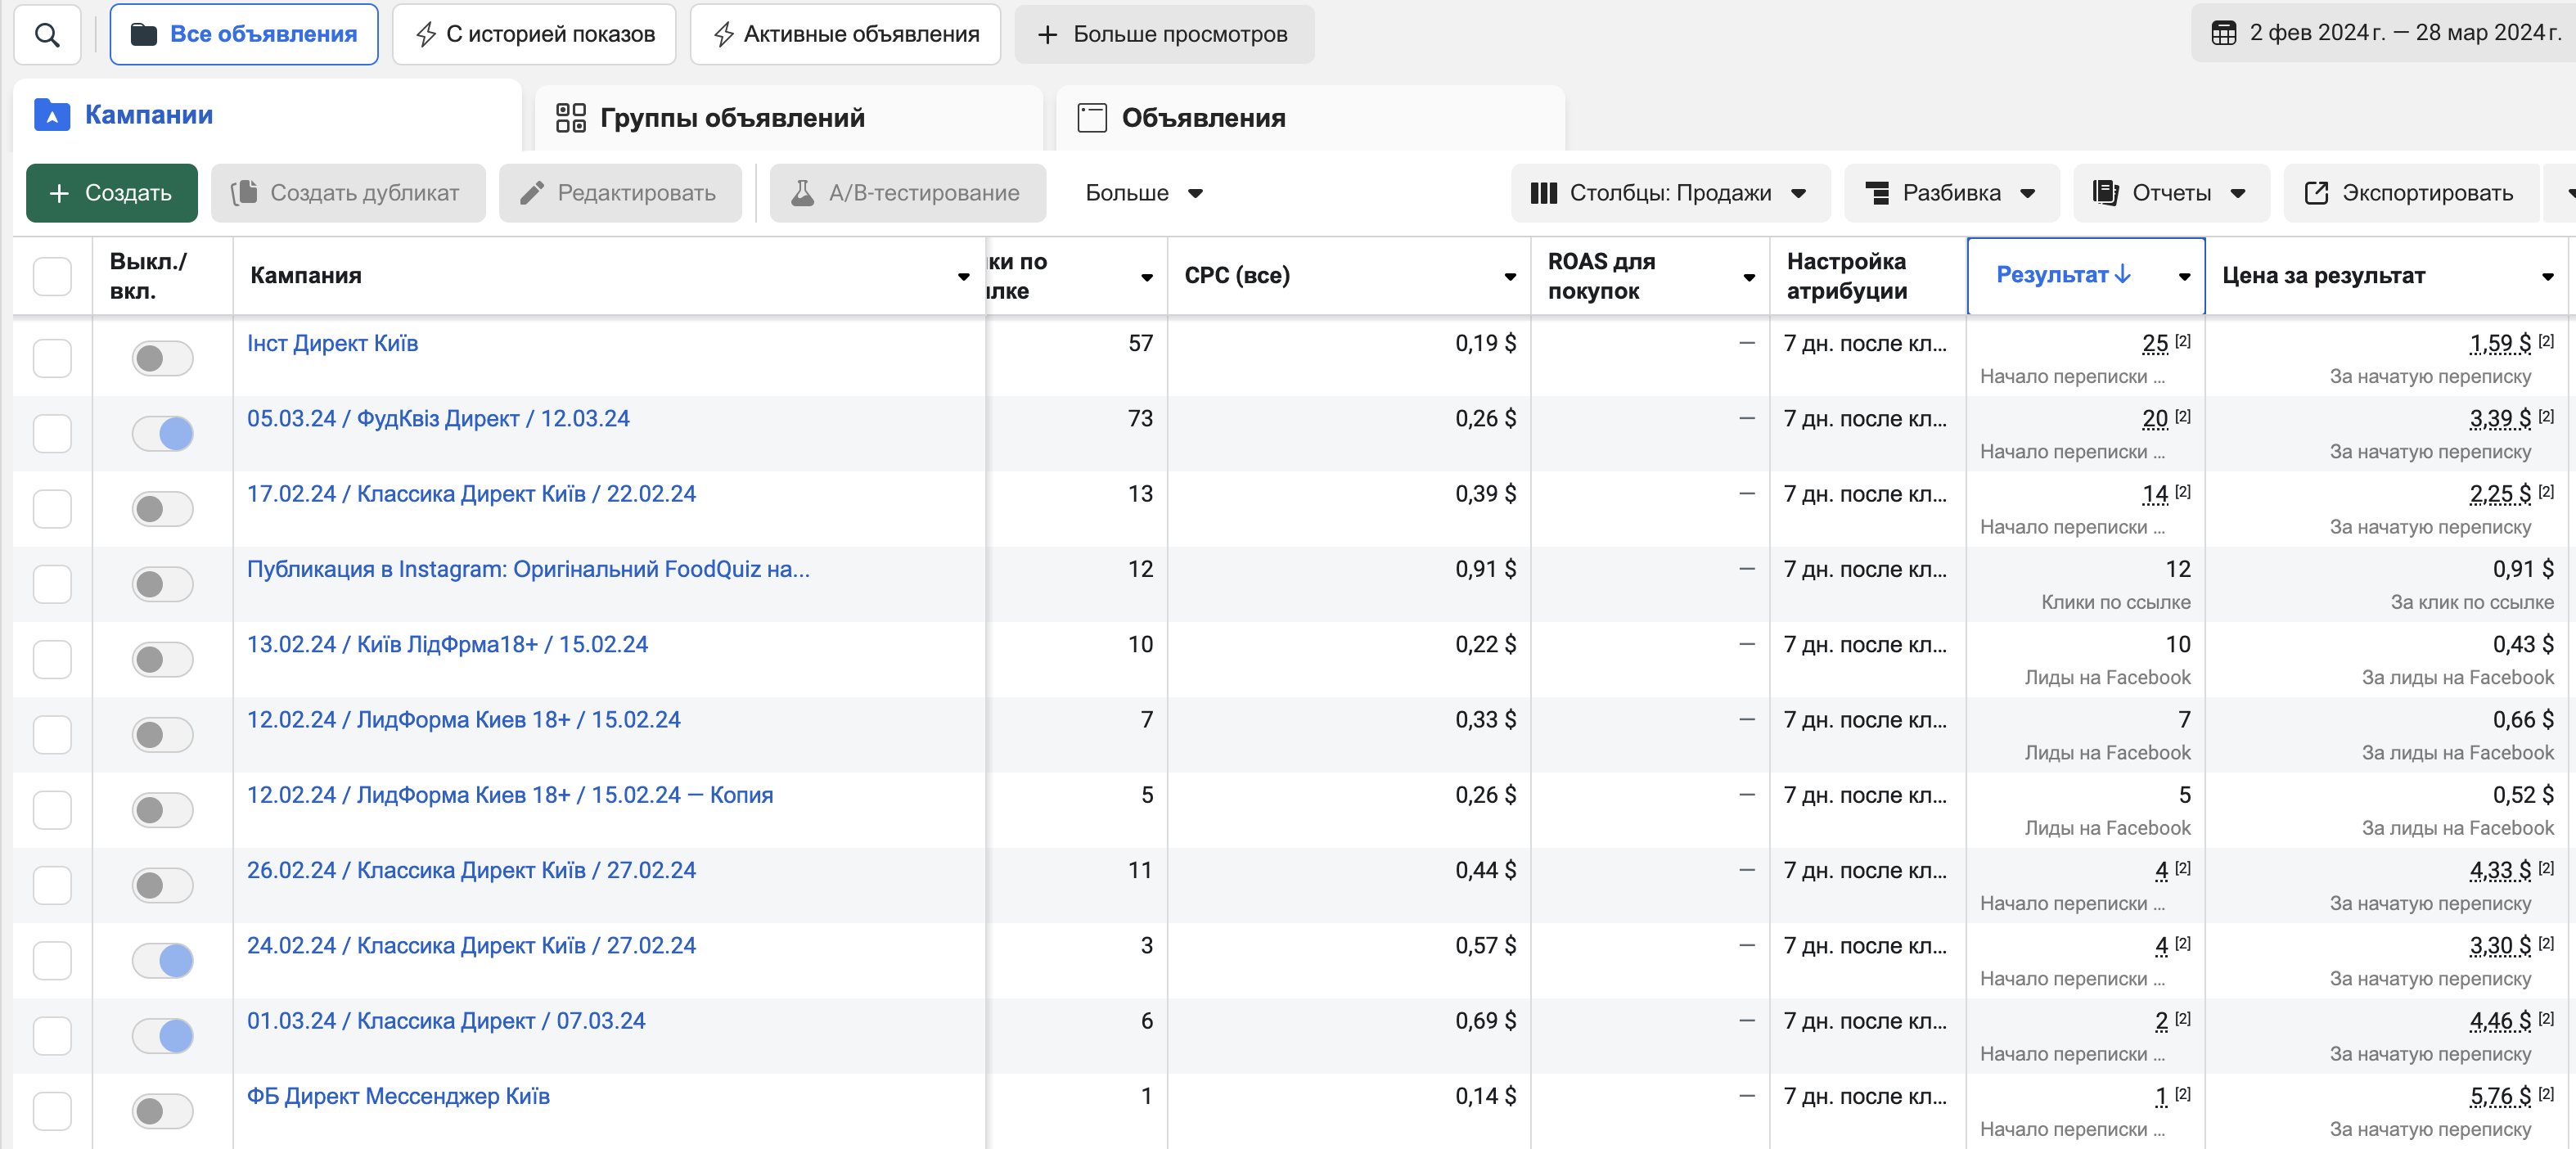2576x1149 pixels.
Task: Tick checkbox for Публикация в Instagram row
Action: click(52, 584)
